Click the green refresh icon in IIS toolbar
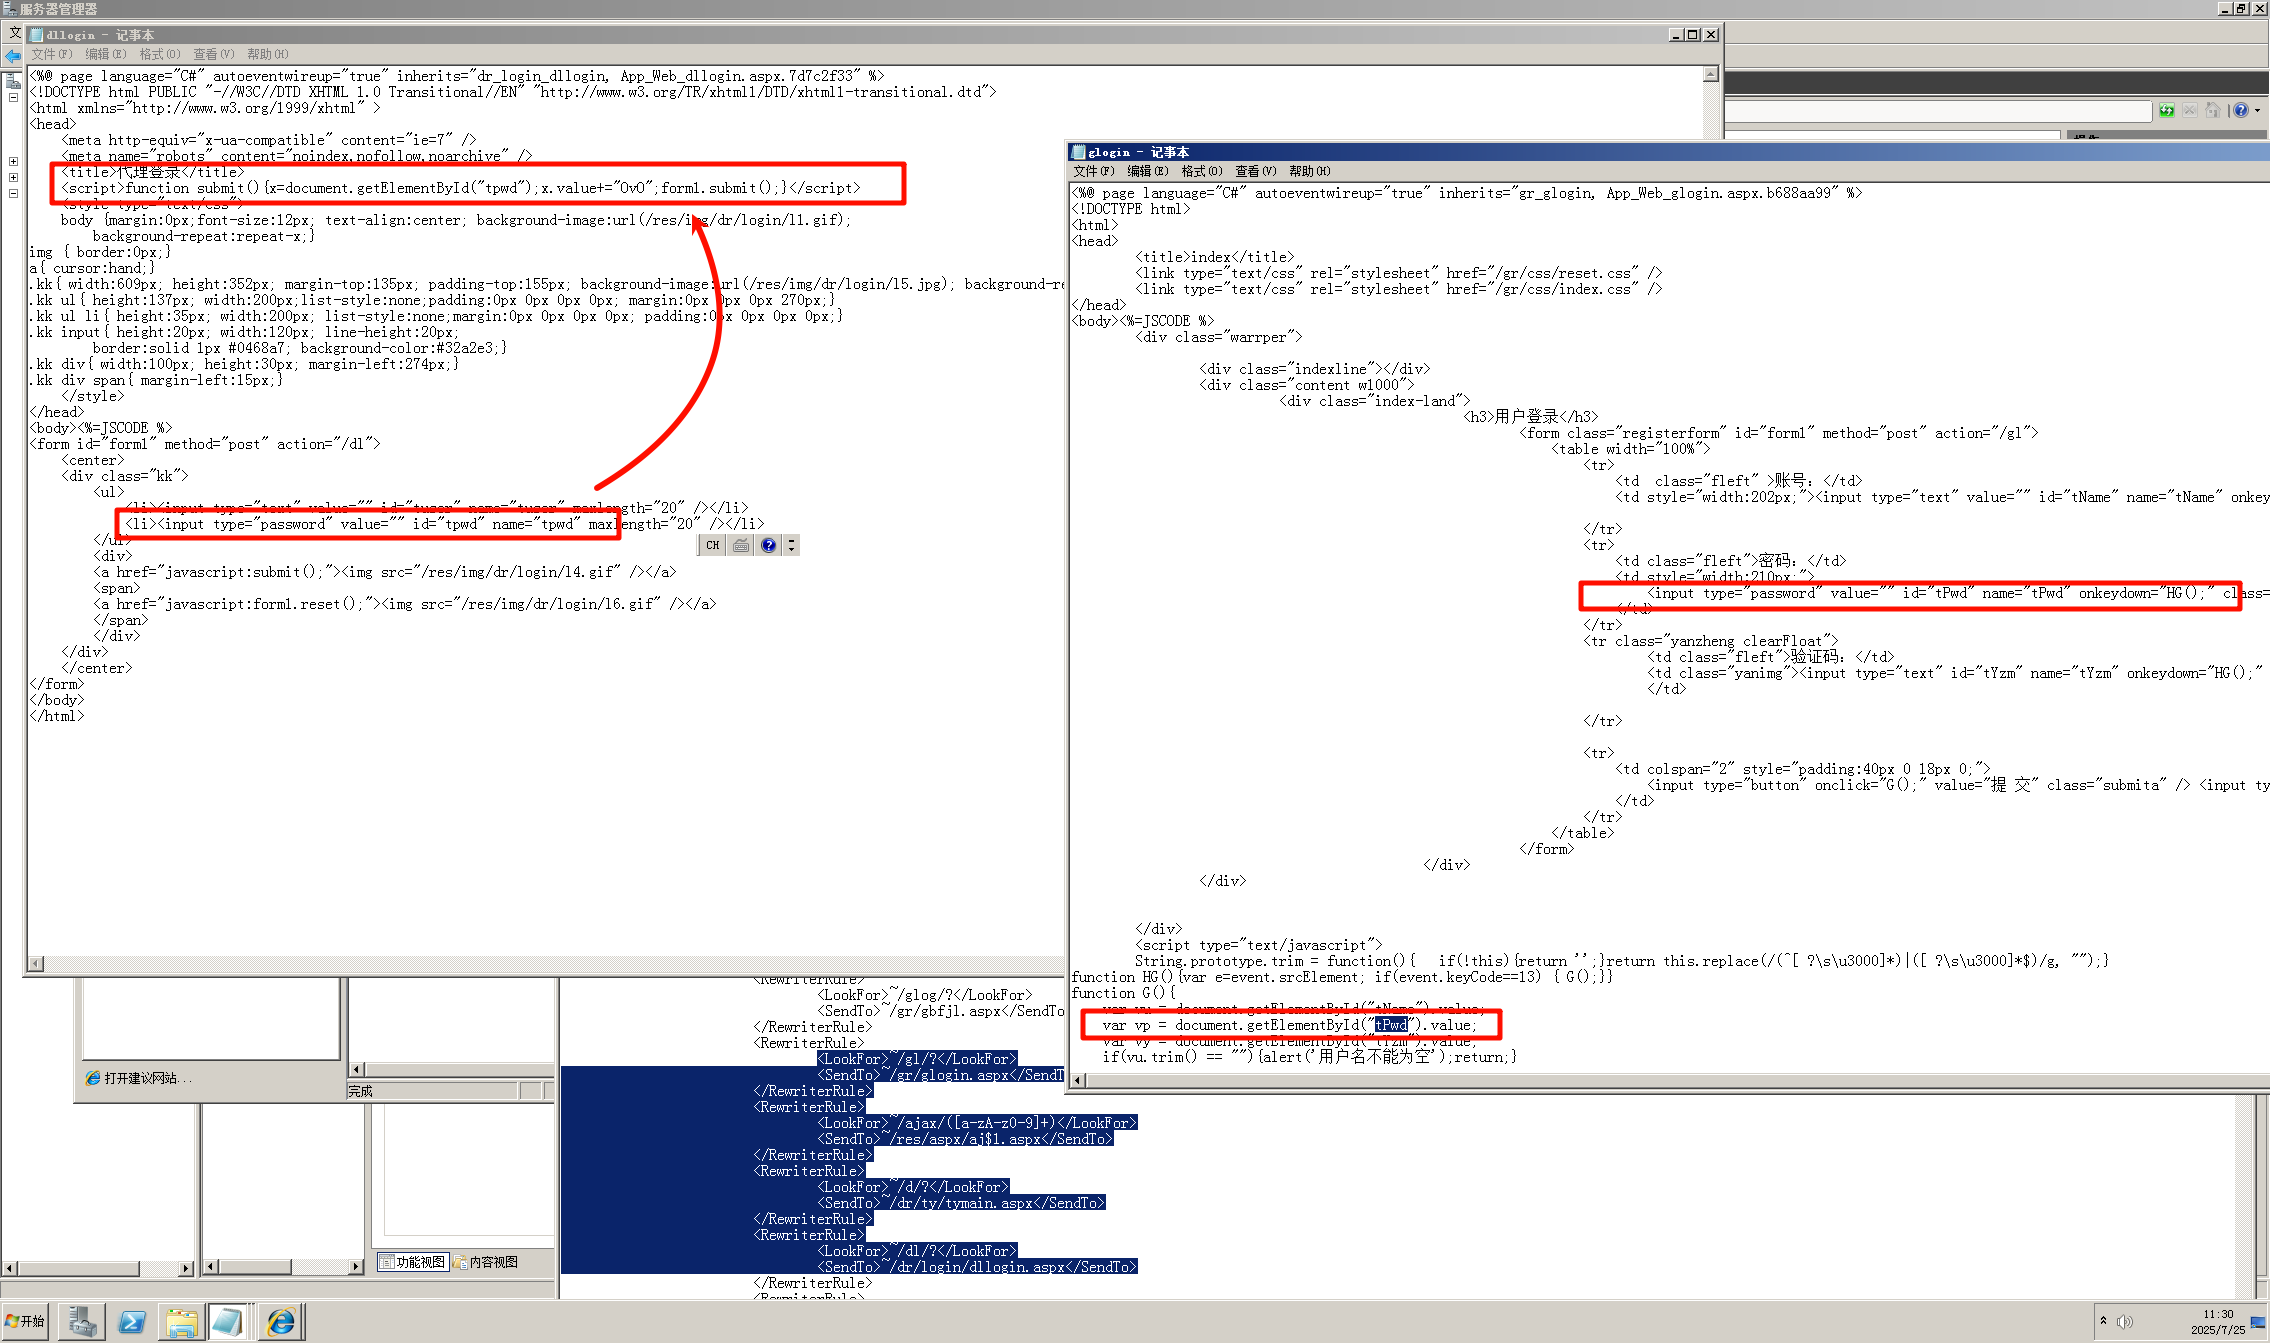 (2166, 111)
